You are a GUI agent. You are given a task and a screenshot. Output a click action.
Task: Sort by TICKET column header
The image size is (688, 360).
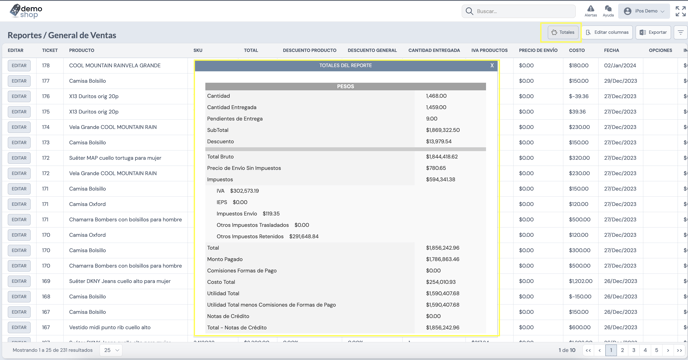click(50, 50)
